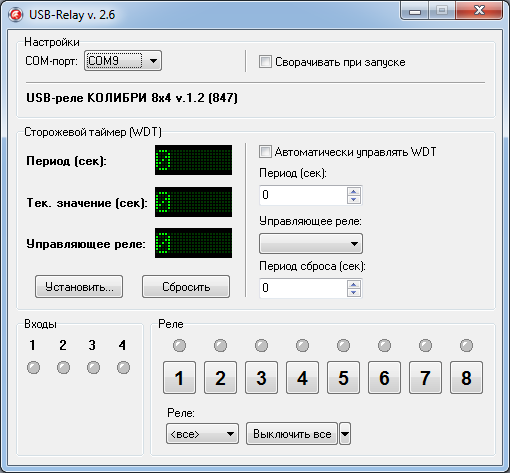The image size is (510, 473).
Task: Click the 'Сбросить' button
Action: (186, 287)
